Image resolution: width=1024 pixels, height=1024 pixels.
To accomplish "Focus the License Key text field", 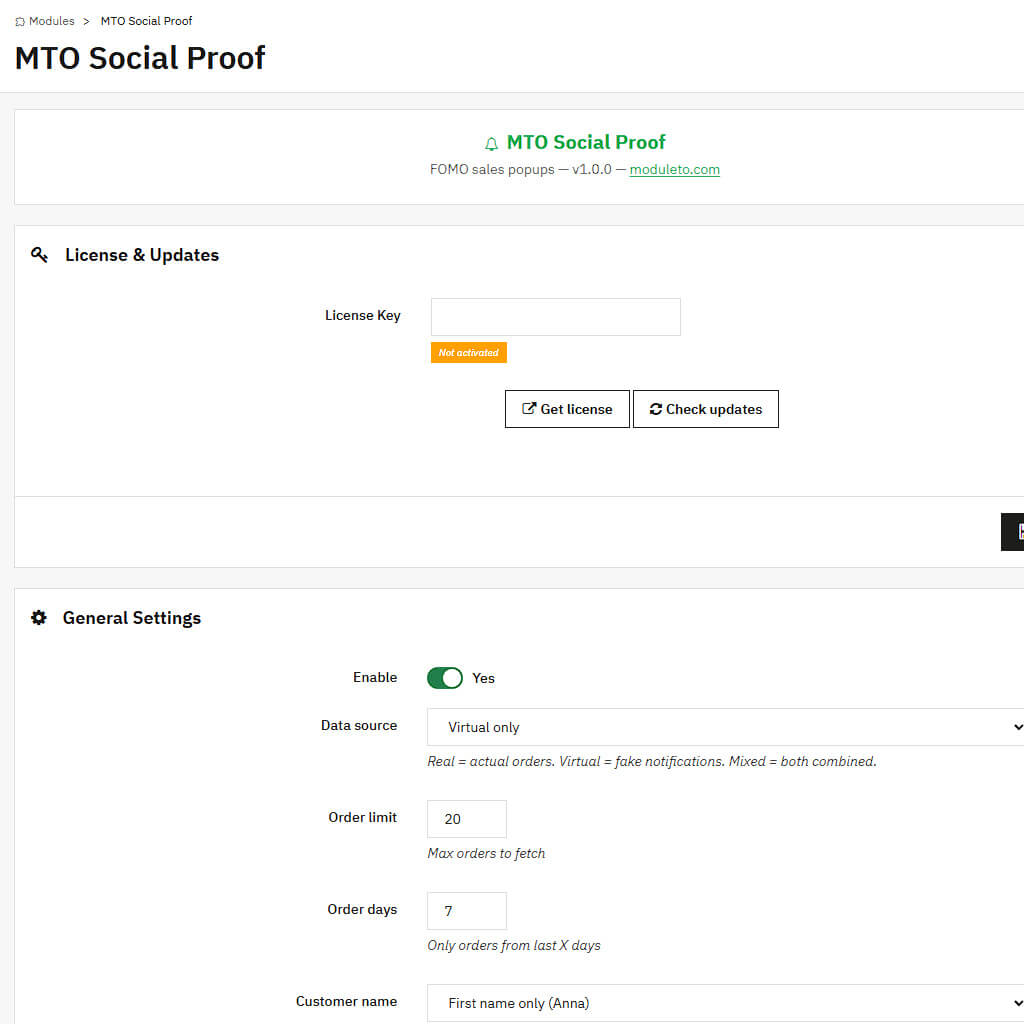I will pos(555,316).
